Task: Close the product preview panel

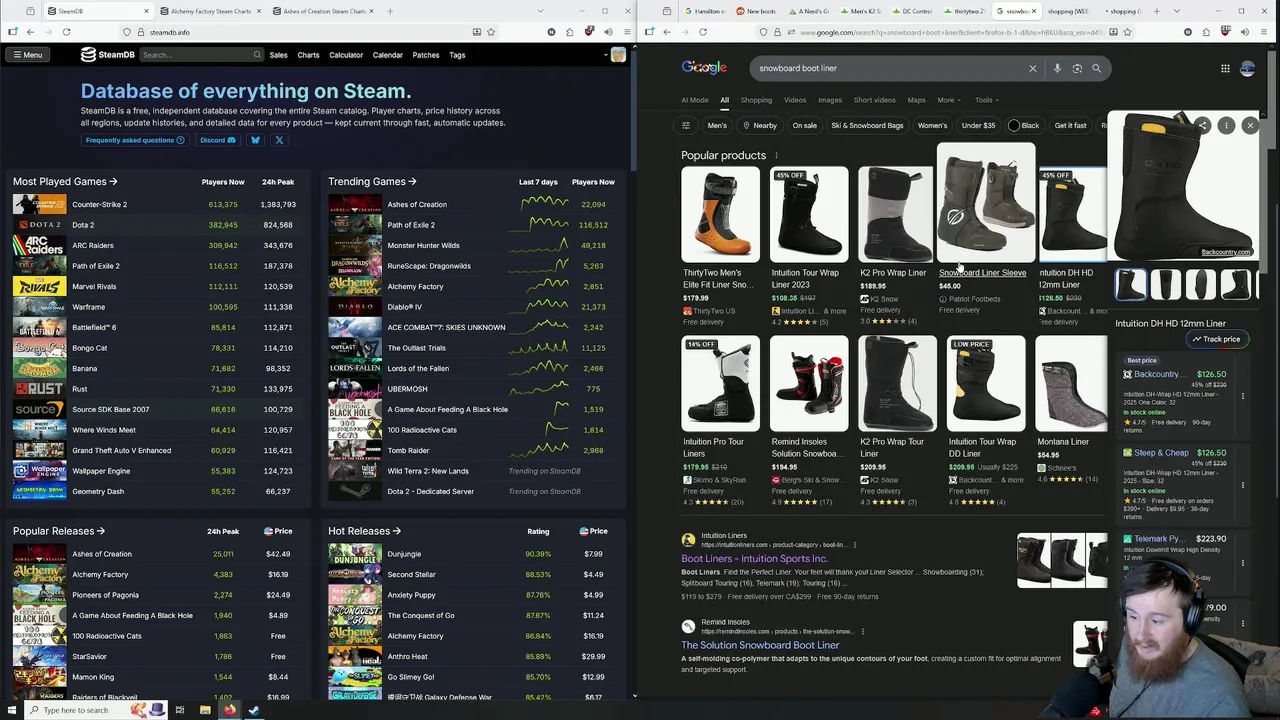Action: point(1250,125)
